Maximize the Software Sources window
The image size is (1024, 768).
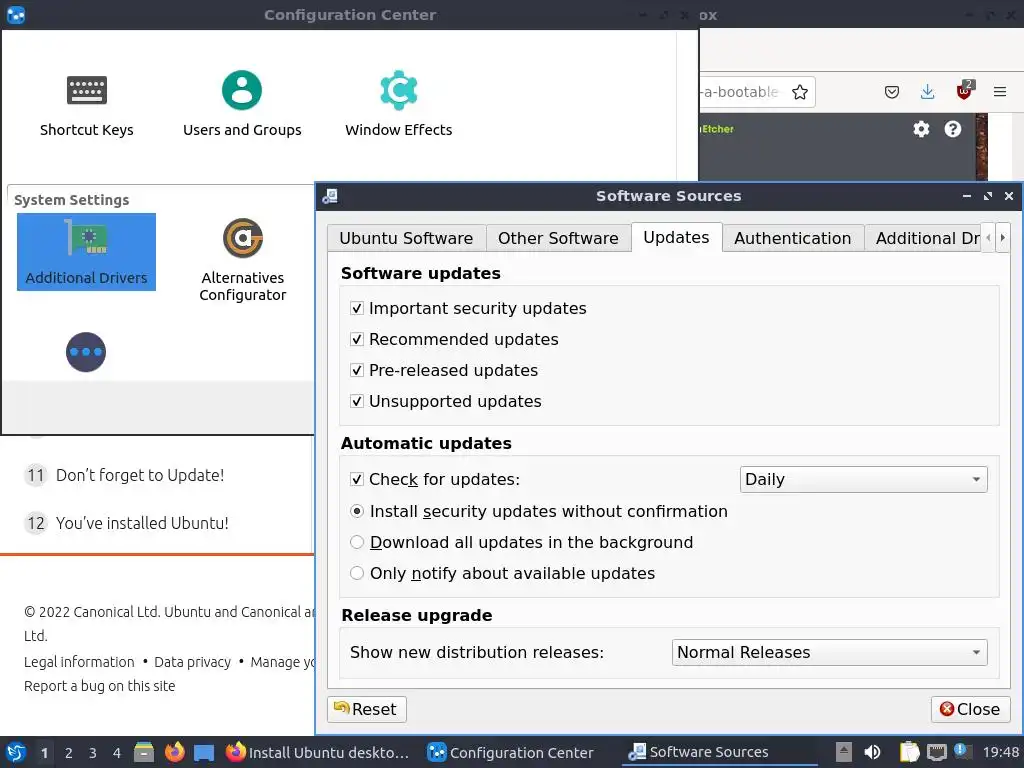click(987, 196)
